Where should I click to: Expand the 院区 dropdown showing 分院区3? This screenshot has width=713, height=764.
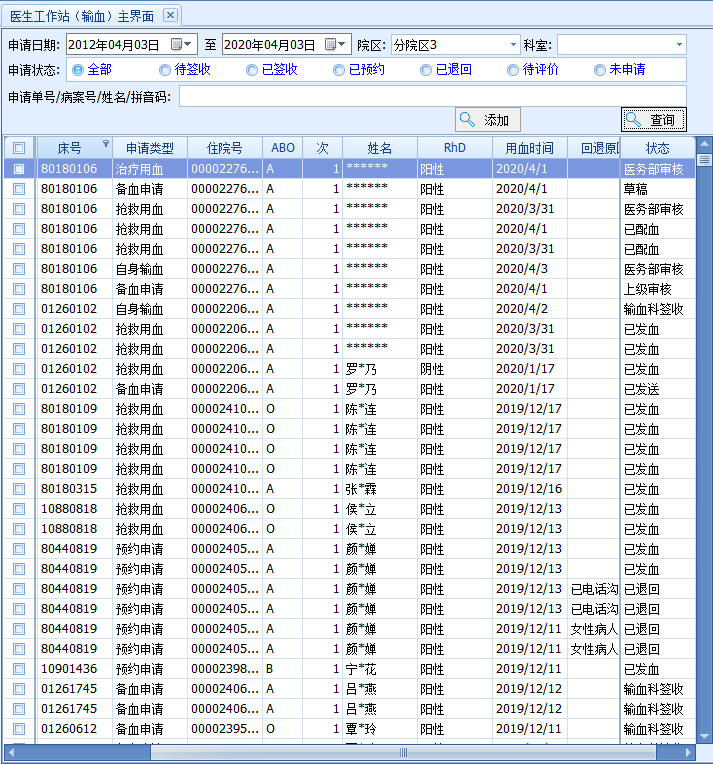pyautogui.click(x=514, y=45)
